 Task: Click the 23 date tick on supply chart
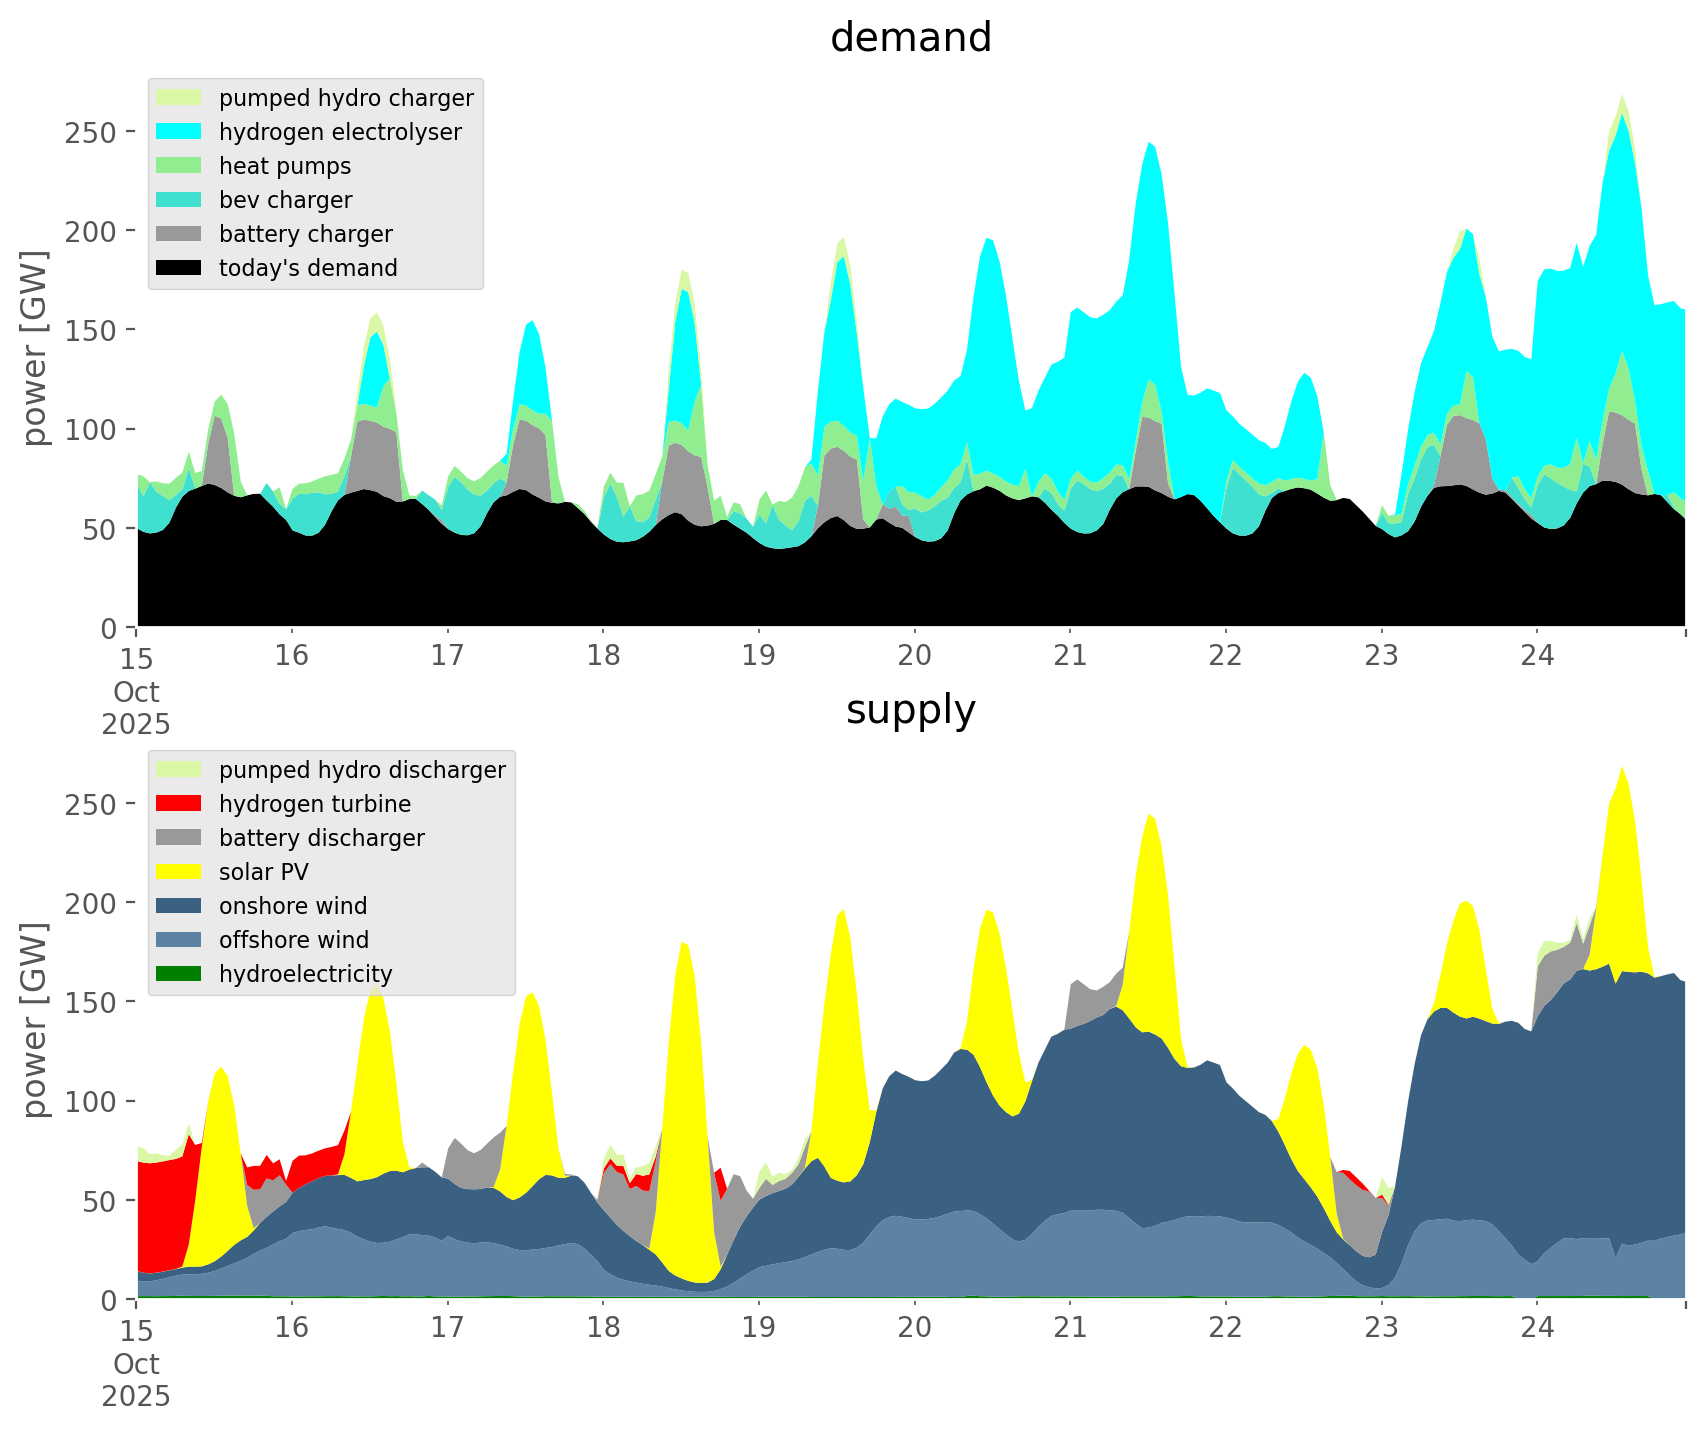[1381, 1328]
